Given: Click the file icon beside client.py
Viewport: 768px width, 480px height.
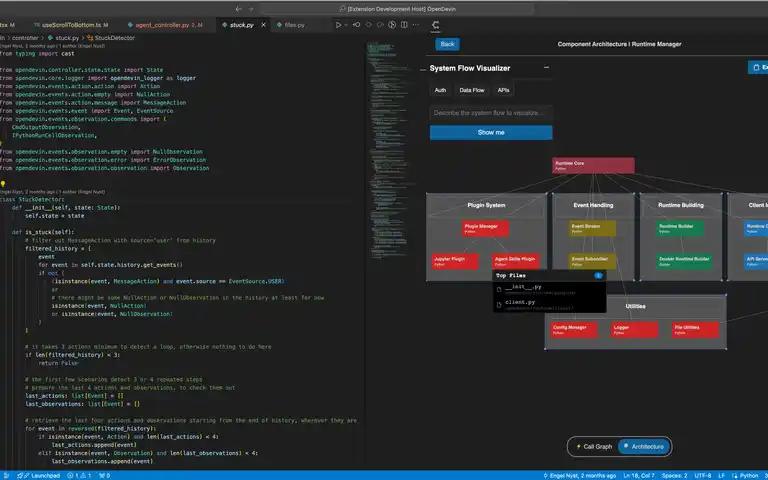Looking at the screenshot, I should [x=499, y=305].
